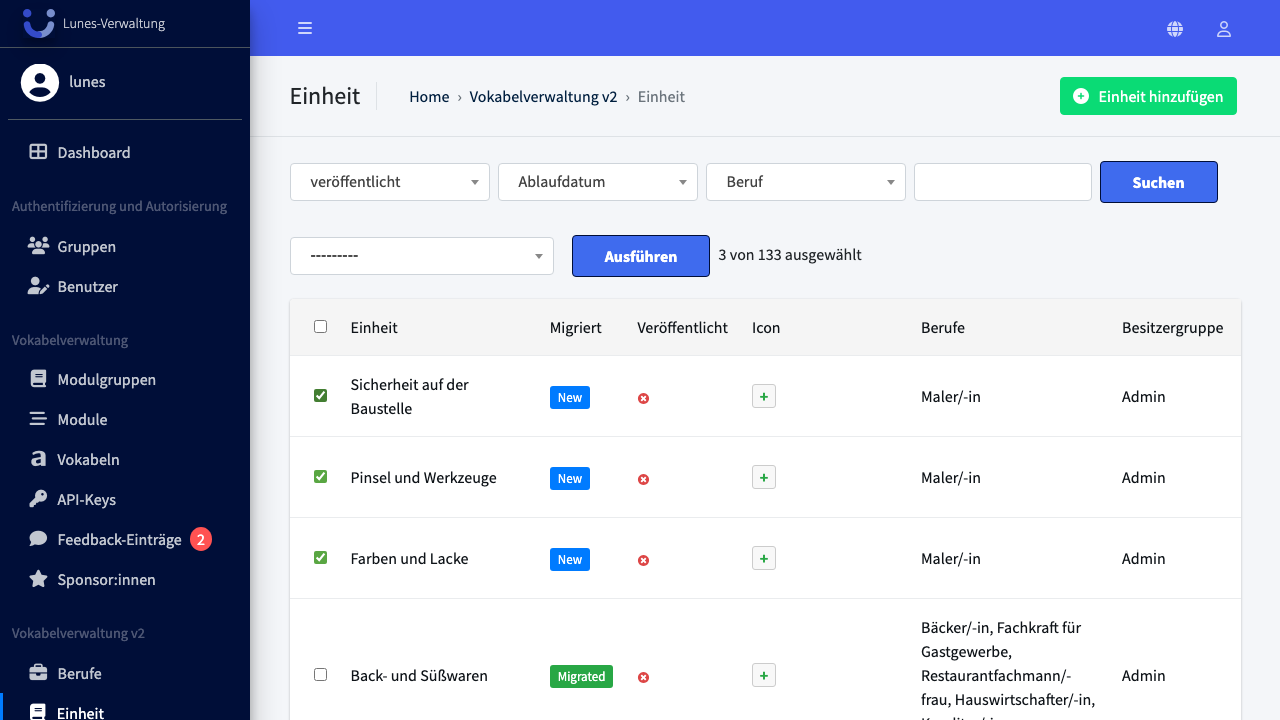Follow the Home breadcrumb link
The width and height of the screenshot is (1280, 720).
click(x=429, y=97)
